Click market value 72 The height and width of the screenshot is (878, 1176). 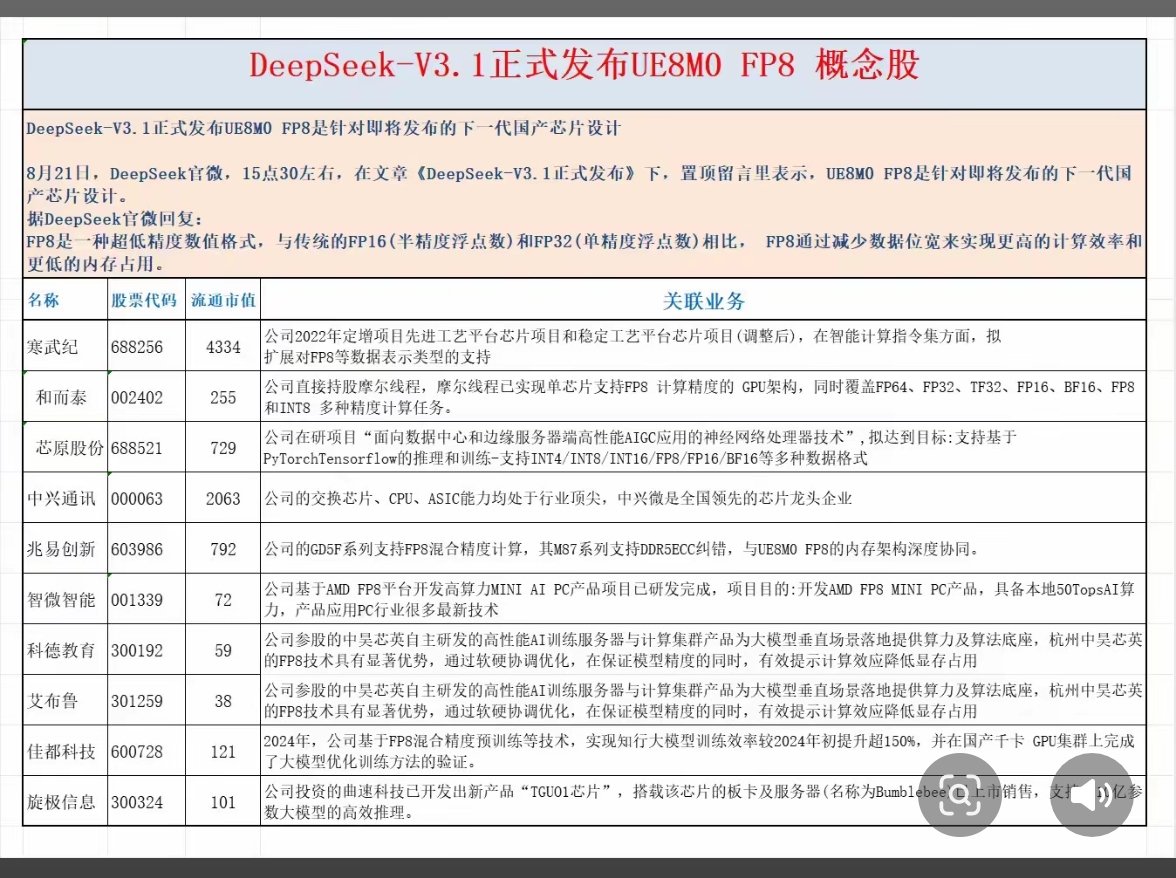pyautogui.click(x=224, y=600)
